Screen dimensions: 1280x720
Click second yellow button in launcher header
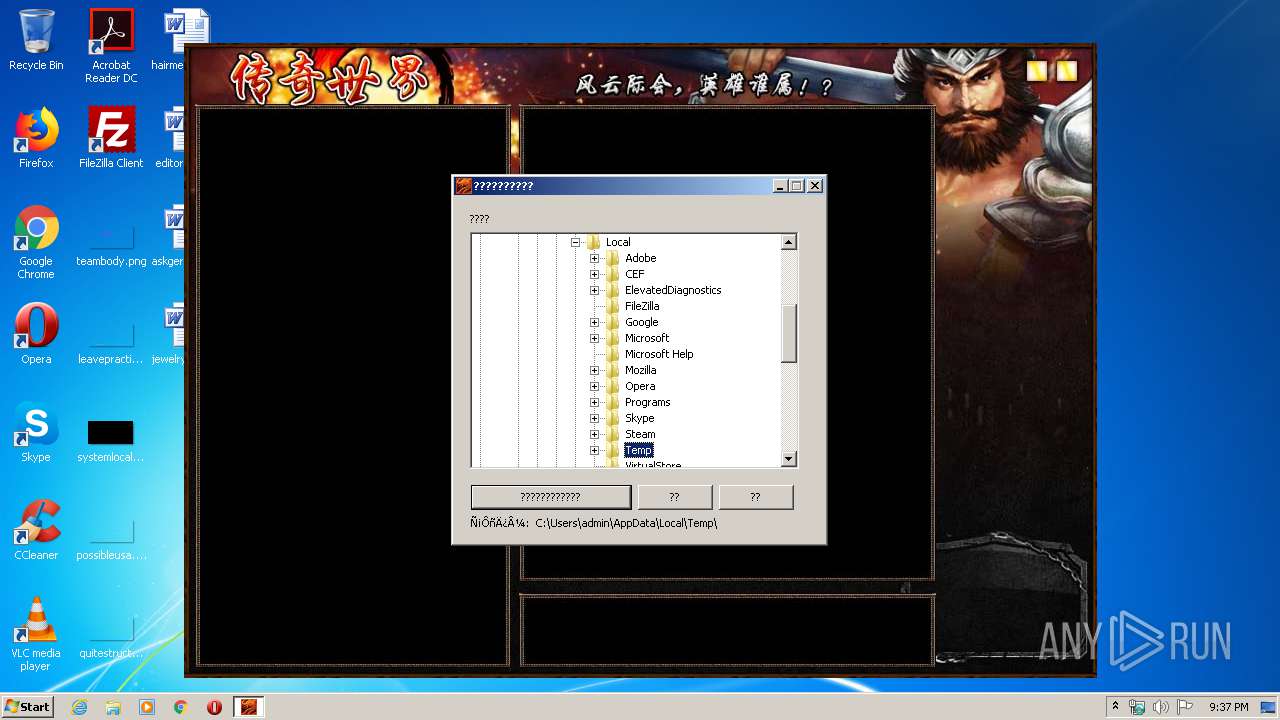pos(1067,71)
